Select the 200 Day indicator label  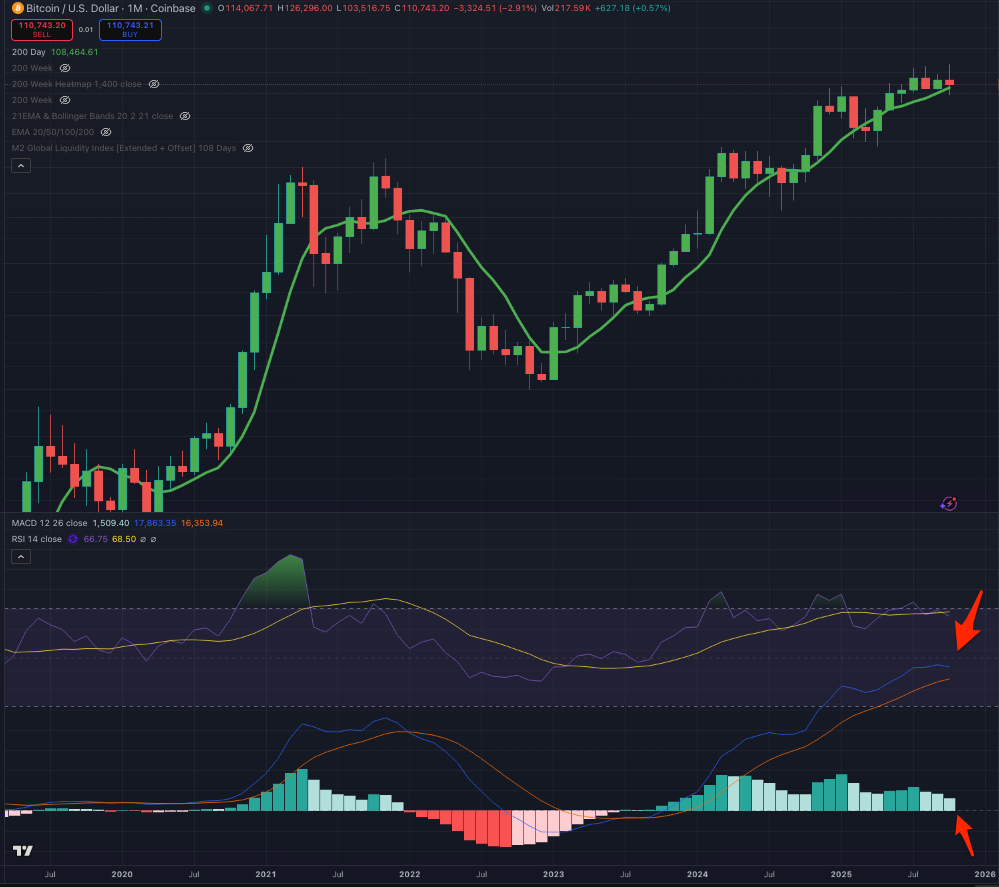coord(29,52)
